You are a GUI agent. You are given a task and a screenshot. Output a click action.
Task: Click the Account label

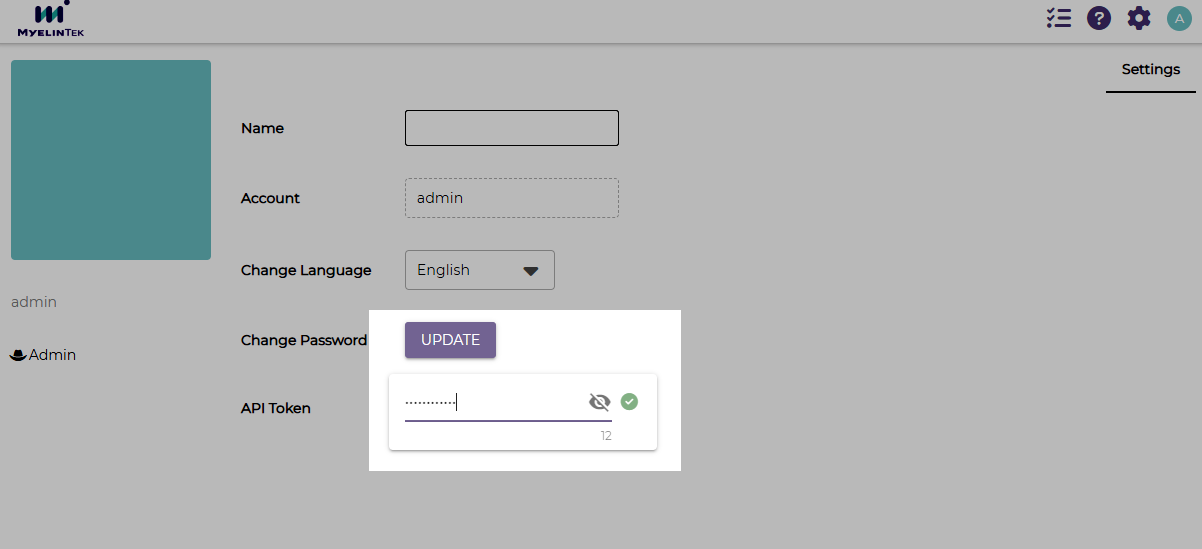tap(270, 198)
